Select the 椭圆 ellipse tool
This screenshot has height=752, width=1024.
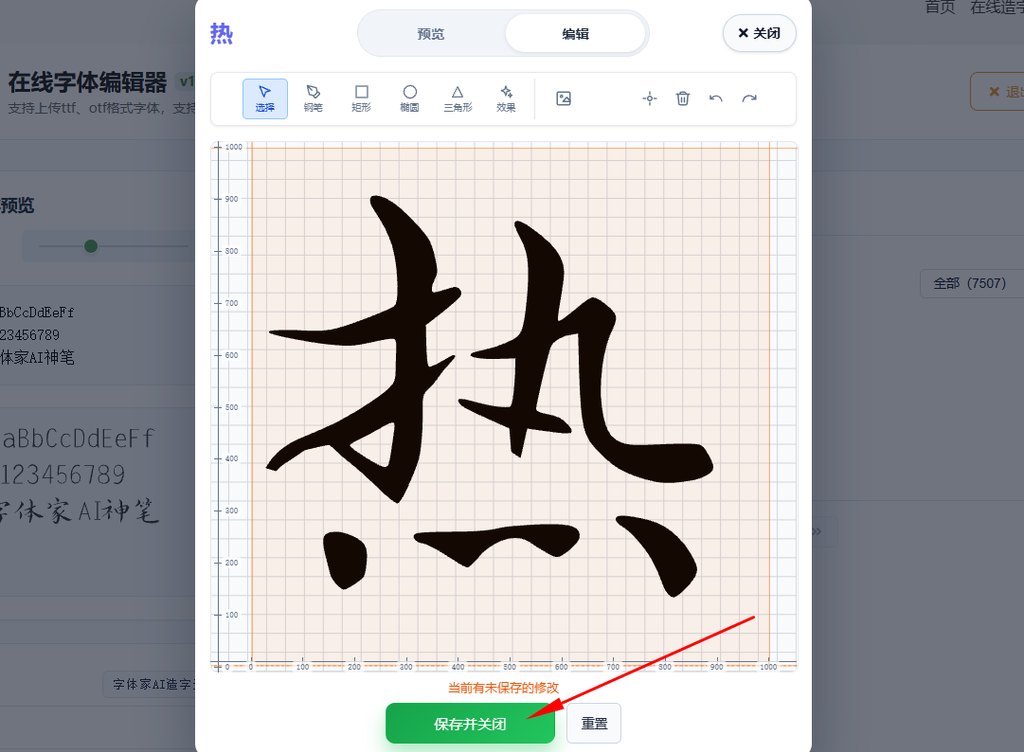coord(409,99)
